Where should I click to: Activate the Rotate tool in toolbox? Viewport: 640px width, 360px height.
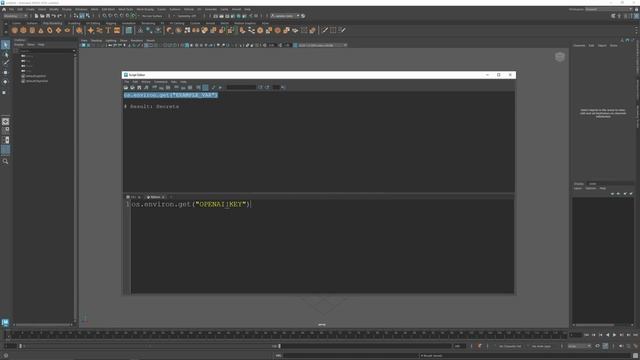pos(5,82)
